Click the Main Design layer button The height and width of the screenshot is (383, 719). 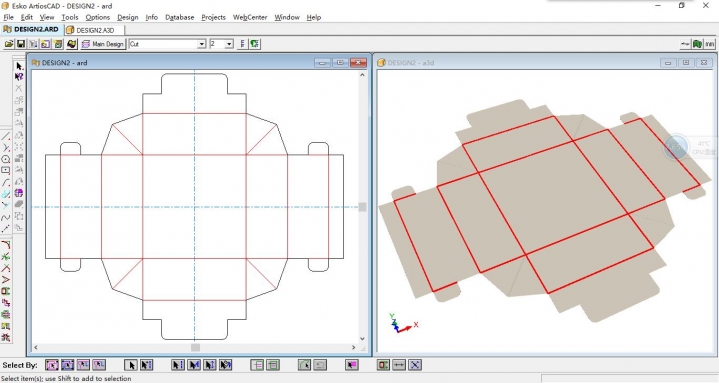pyautogui.click(x=103, y=44)
